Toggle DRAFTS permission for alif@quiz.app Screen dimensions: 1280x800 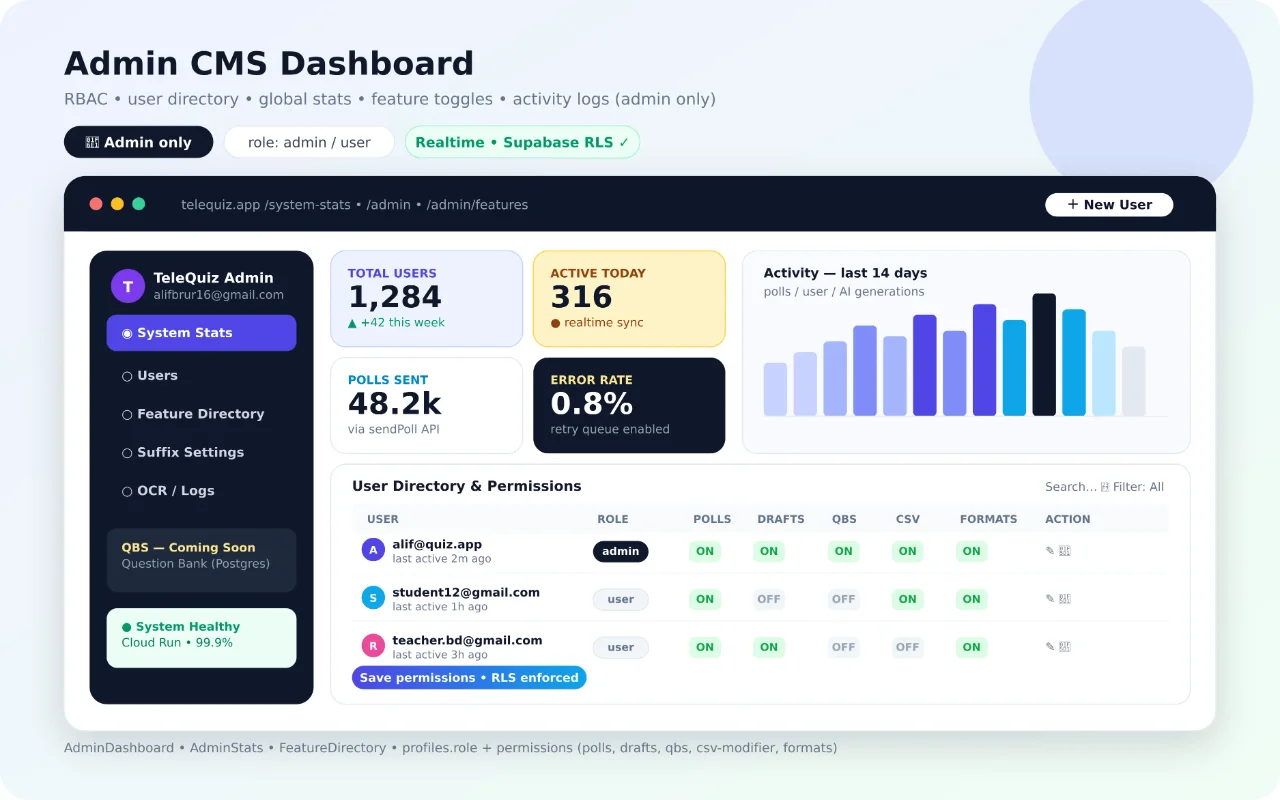(x=769, y=551)
